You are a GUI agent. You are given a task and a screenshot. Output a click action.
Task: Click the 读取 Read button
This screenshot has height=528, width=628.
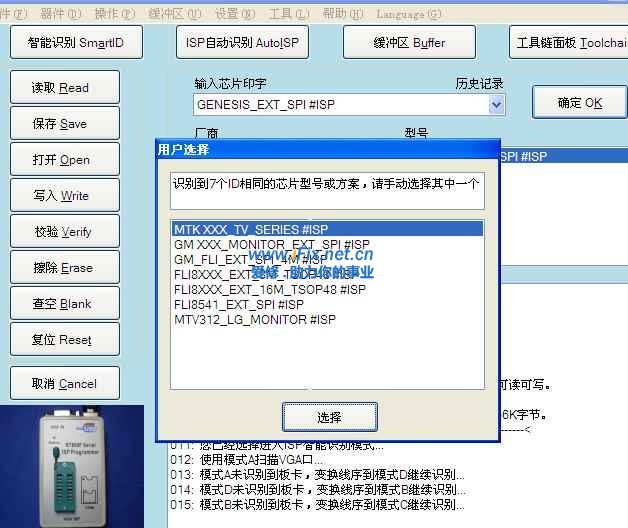coord(65,87)
